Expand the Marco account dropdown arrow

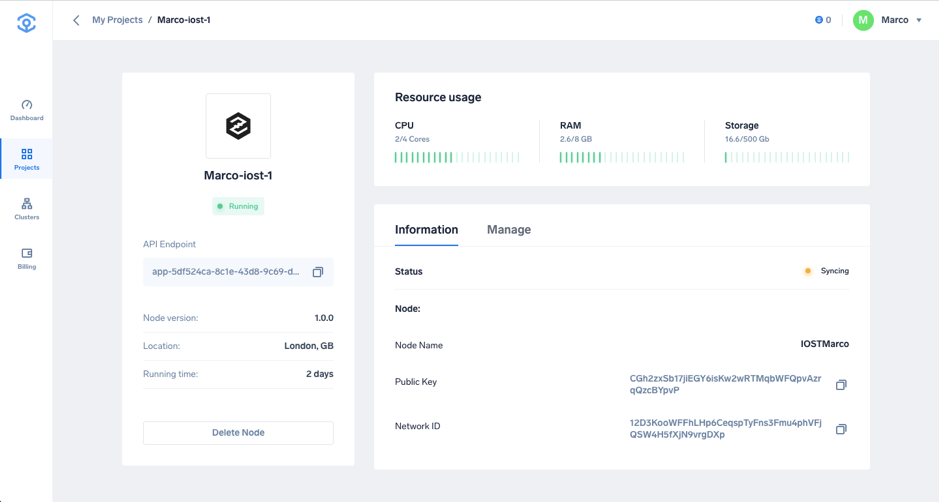click(919, 20)
